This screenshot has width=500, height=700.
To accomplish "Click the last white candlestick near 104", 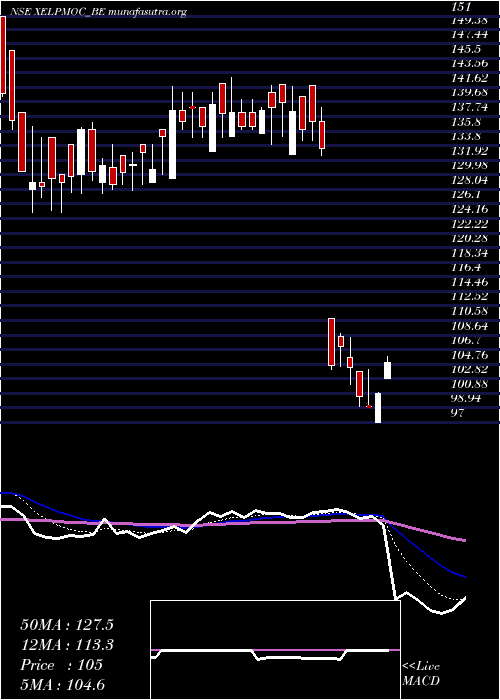I will (388, 370).
